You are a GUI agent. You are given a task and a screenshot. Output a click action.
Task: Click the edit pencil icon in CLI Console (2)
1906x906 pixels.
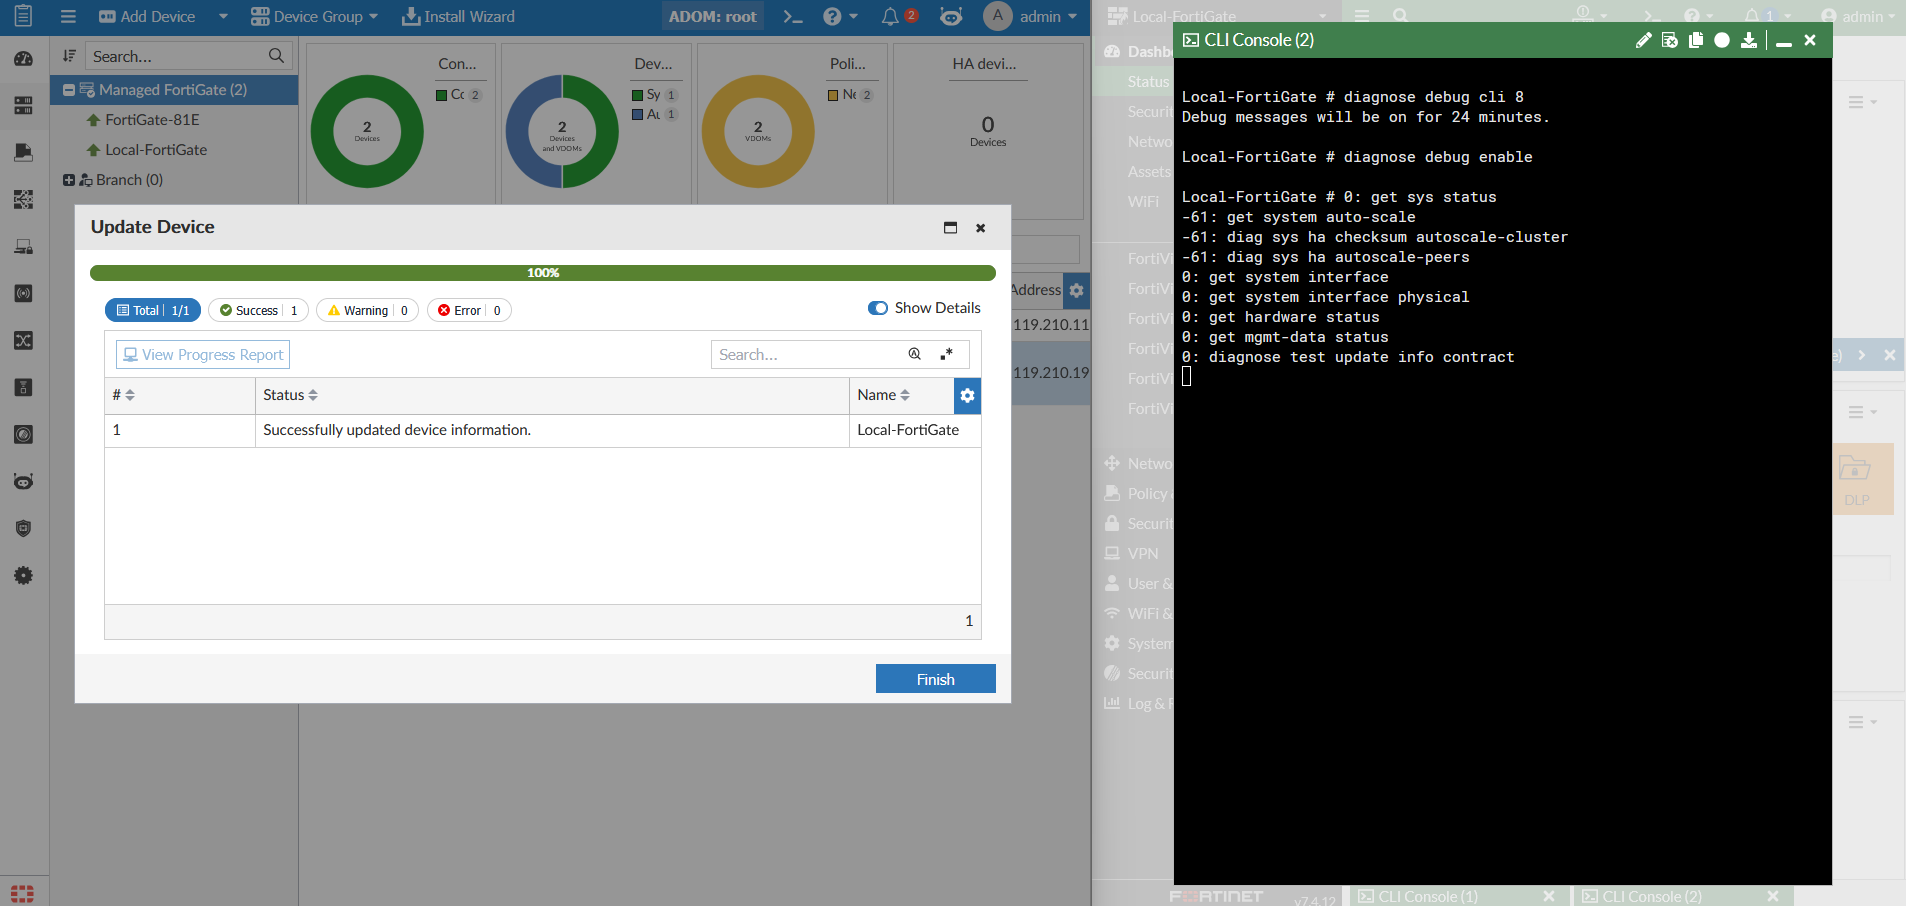tap(1643, 40)
